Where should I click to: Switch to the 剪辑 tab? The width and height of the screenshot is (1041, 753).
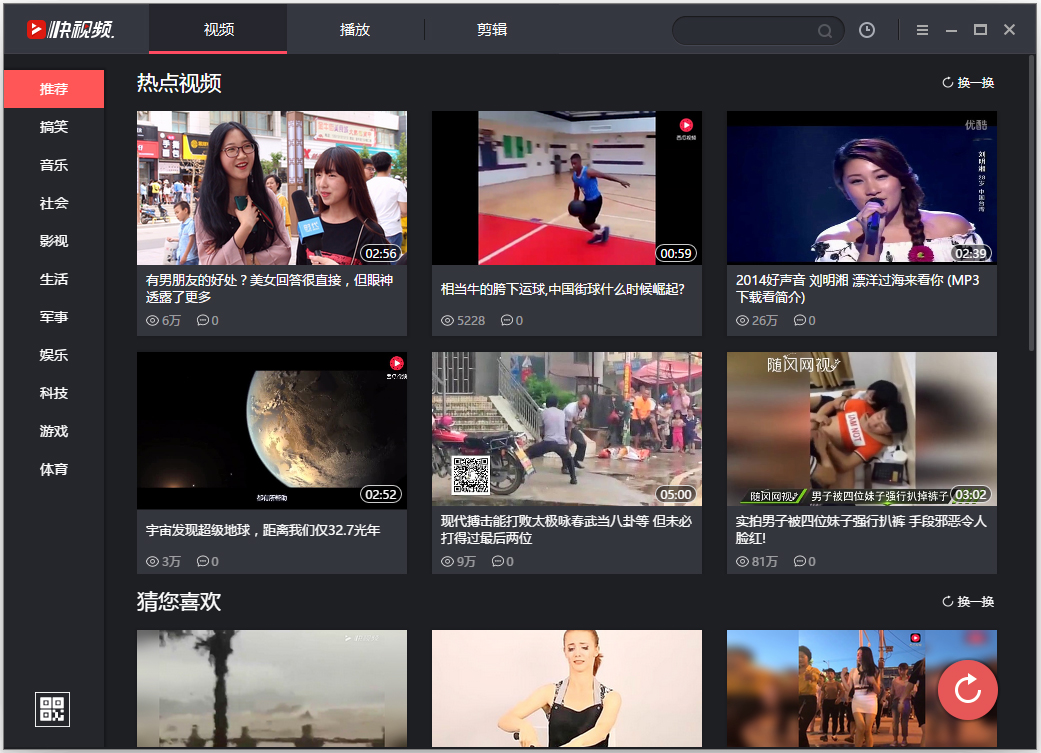[x=492, y=29]
